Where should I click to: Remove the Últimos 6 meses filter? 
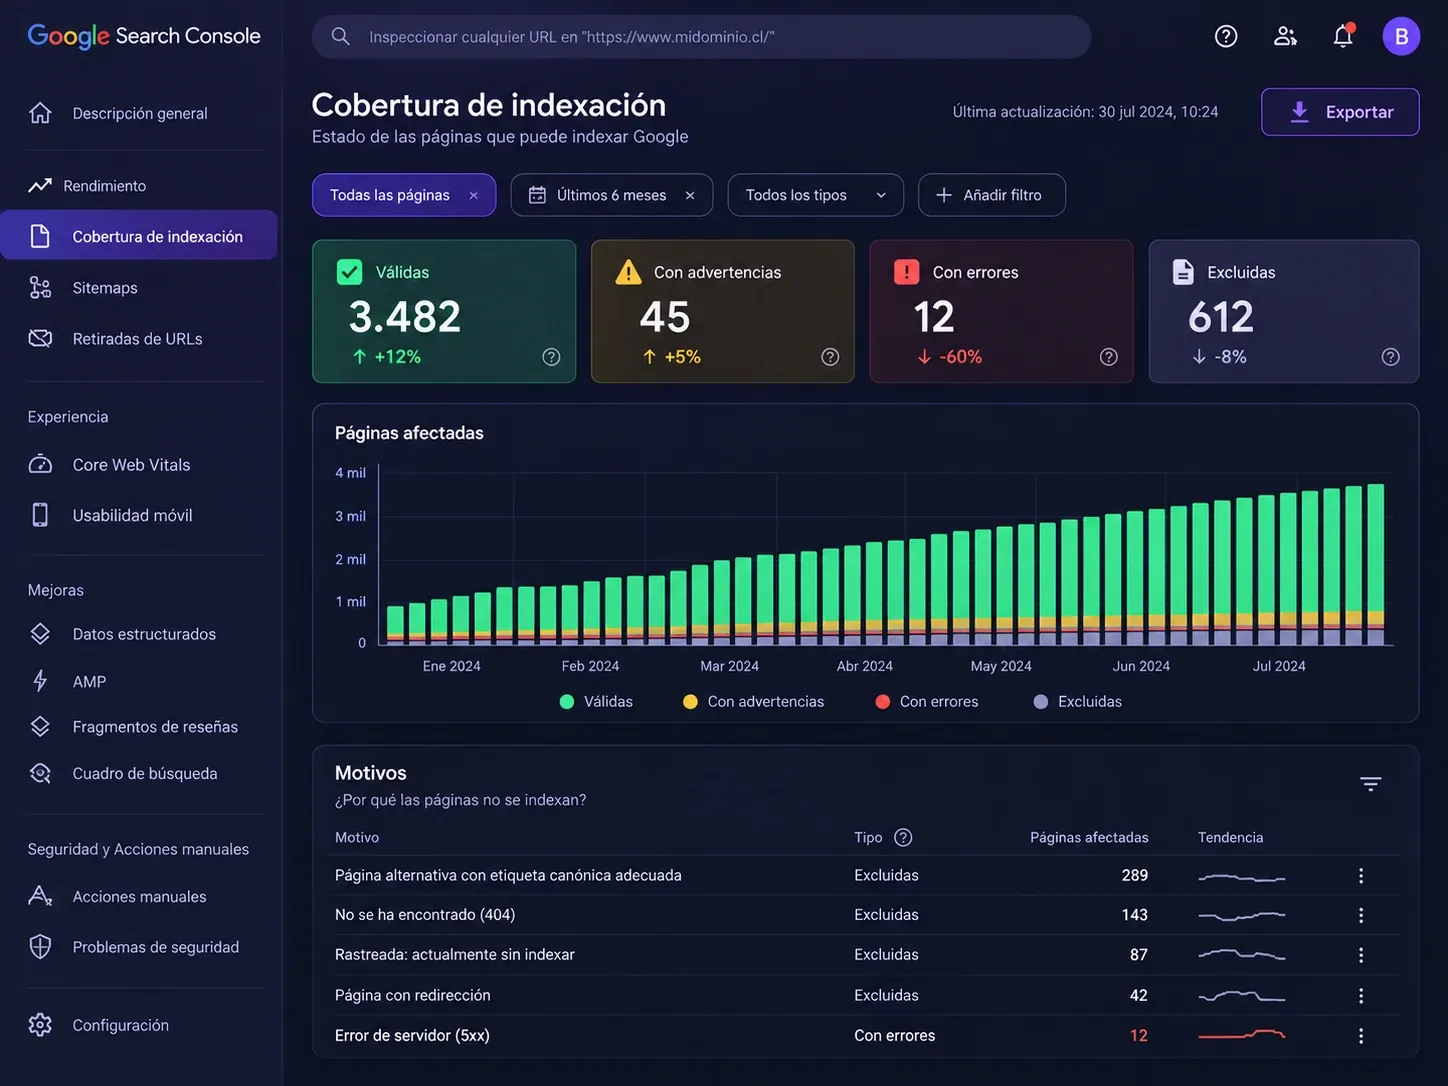pos(690,196)
